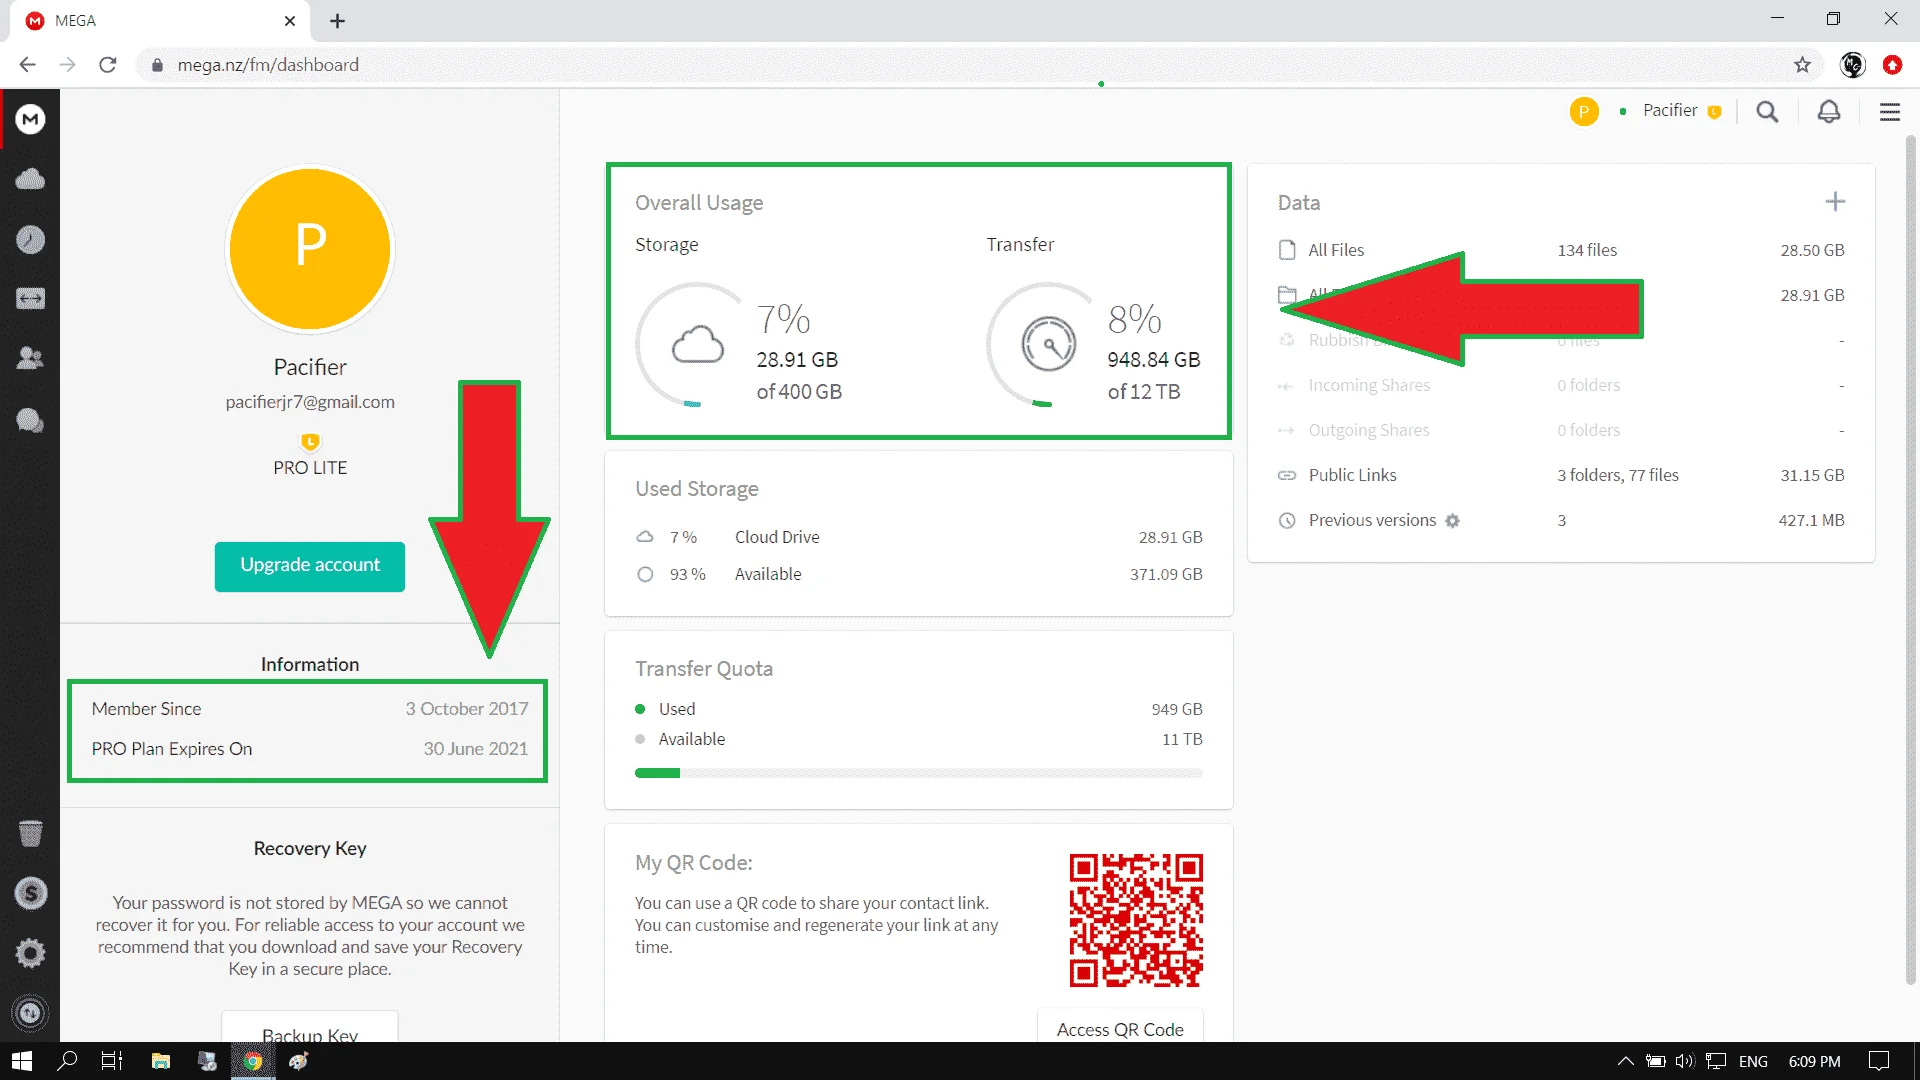Click the Access QR Code button
1920x1080 pixels.
click(x=1120, y=1028)
